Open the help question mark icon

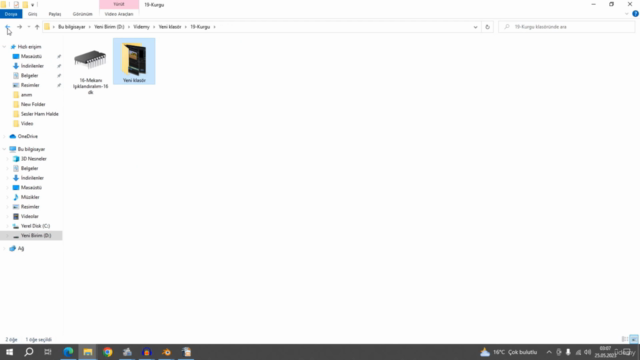click(635, 14)
